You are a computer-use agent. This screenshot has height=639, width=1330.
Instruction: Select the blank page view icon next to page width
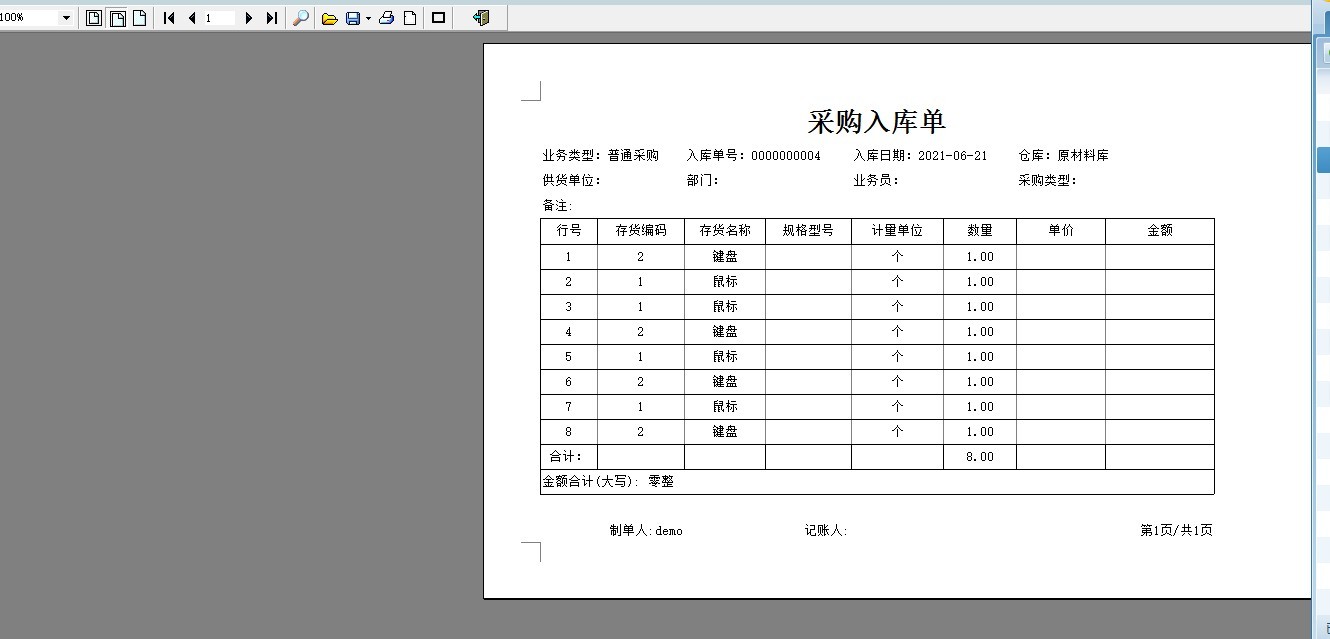coord(140,18)
